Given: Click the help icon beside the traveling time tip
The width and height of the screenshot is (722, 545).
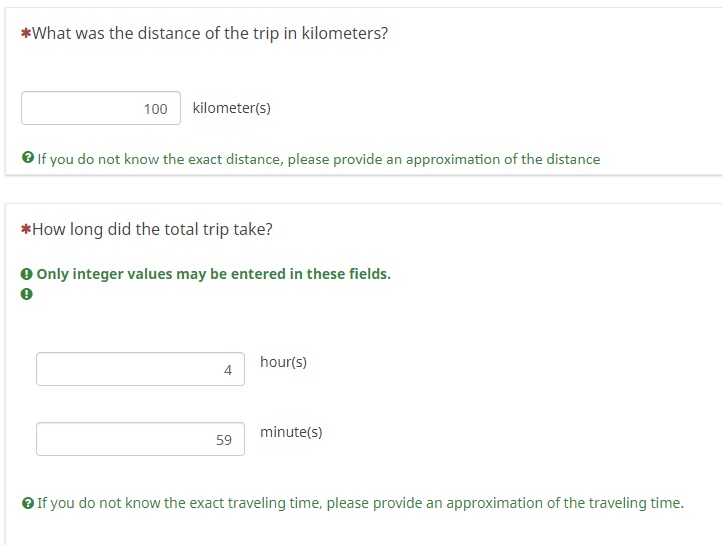Looking at the screenshot, I should 27,503.
